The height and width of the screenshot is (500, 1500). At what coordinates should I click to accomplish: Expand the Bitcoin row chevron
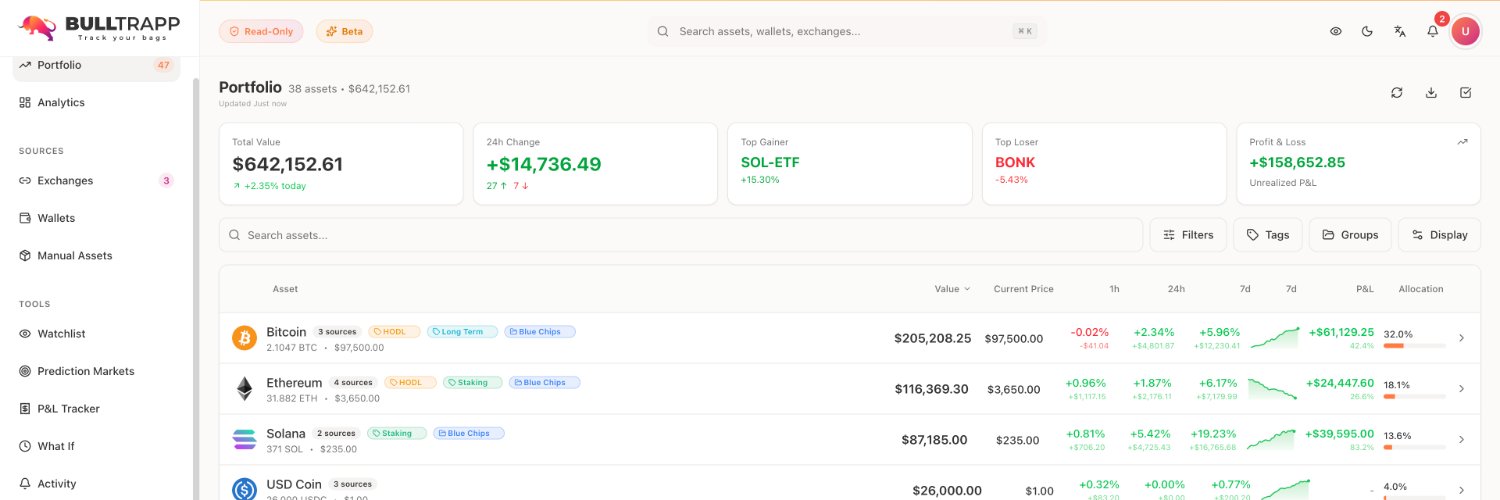[1461, 338]
